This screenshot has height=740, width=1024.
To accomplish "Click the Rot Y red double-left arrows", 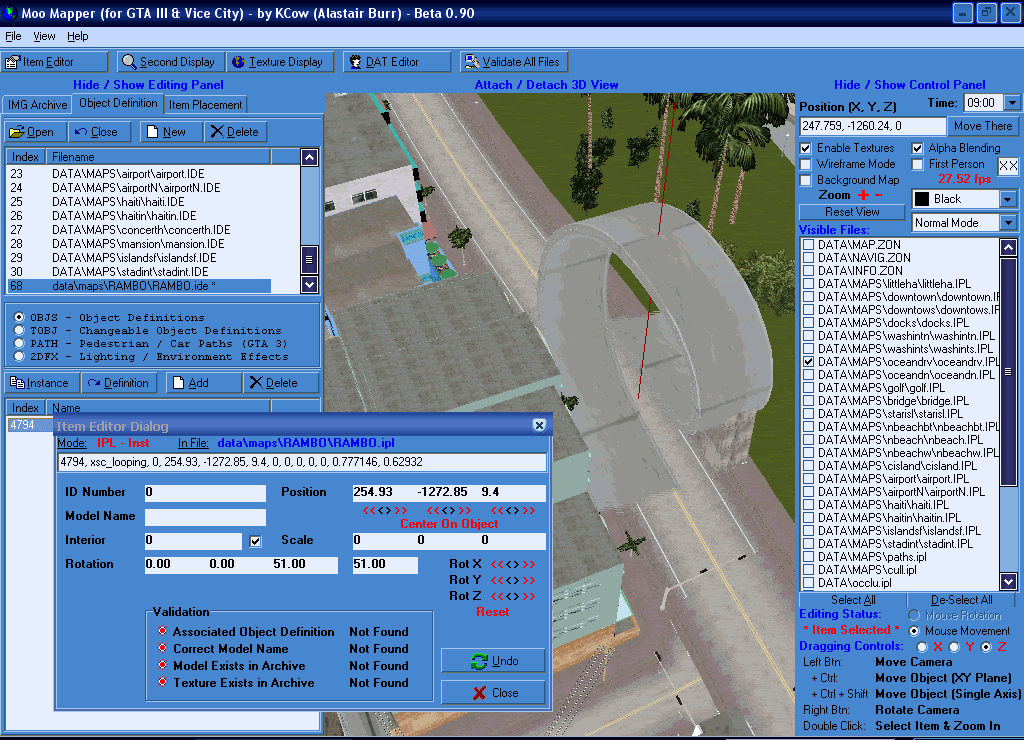I will click(x=498, y=580).
